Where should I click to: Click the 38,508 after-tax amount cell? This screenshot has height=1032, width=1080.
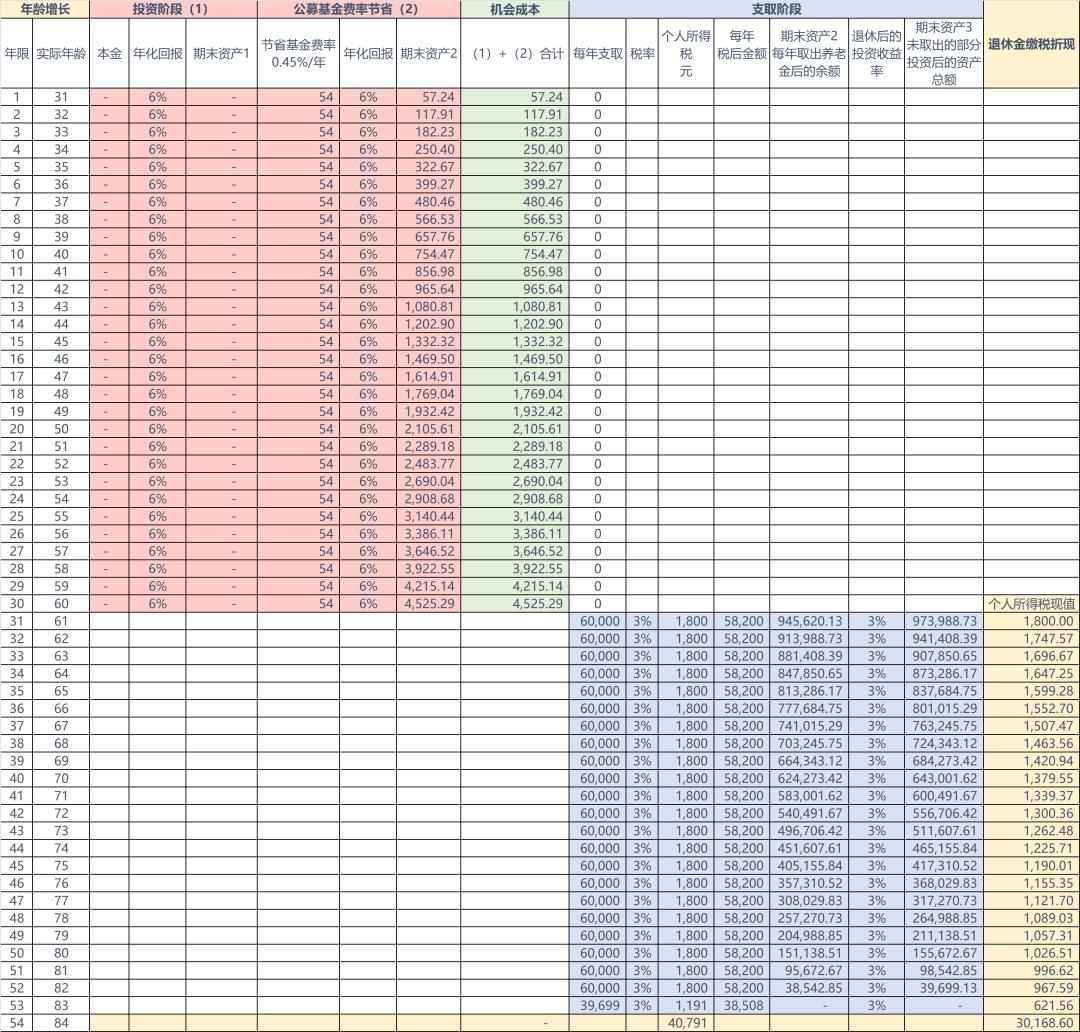pos(742,1006)
